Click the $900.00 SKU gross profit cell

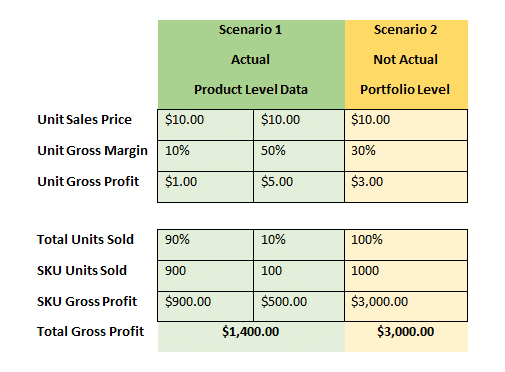205,307
